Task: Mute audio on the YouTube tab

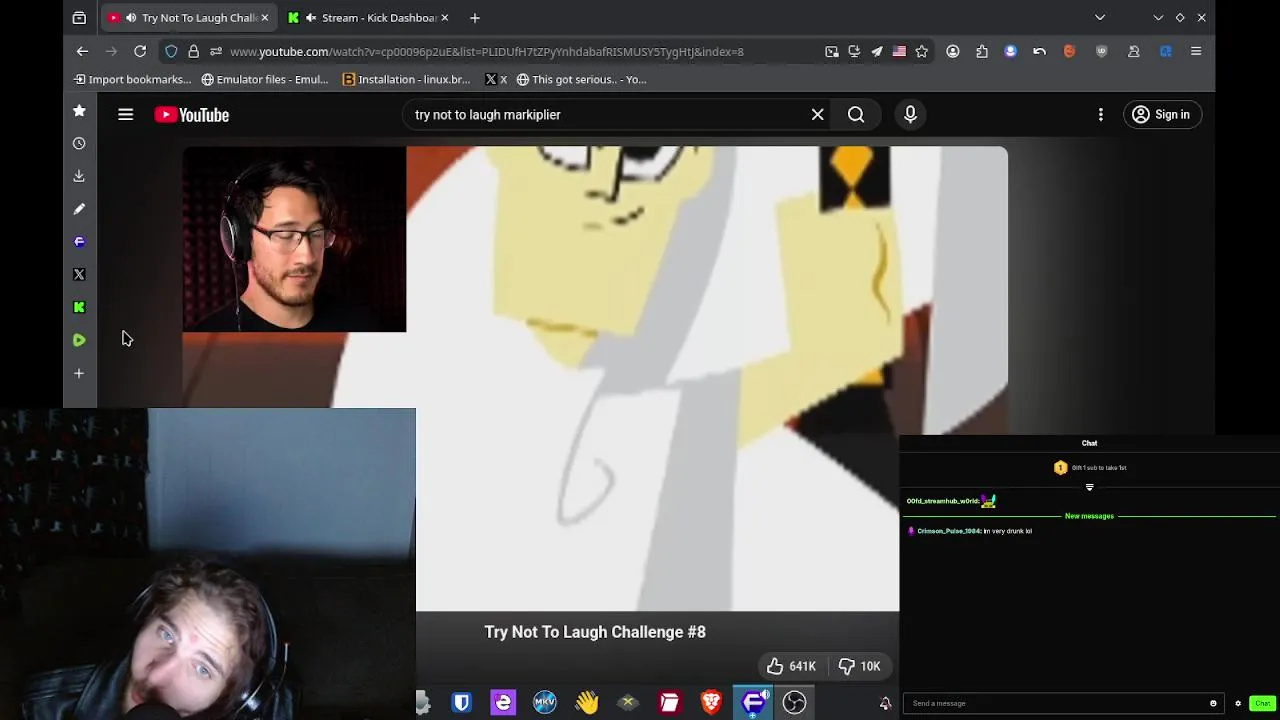Action: point(130,17)
